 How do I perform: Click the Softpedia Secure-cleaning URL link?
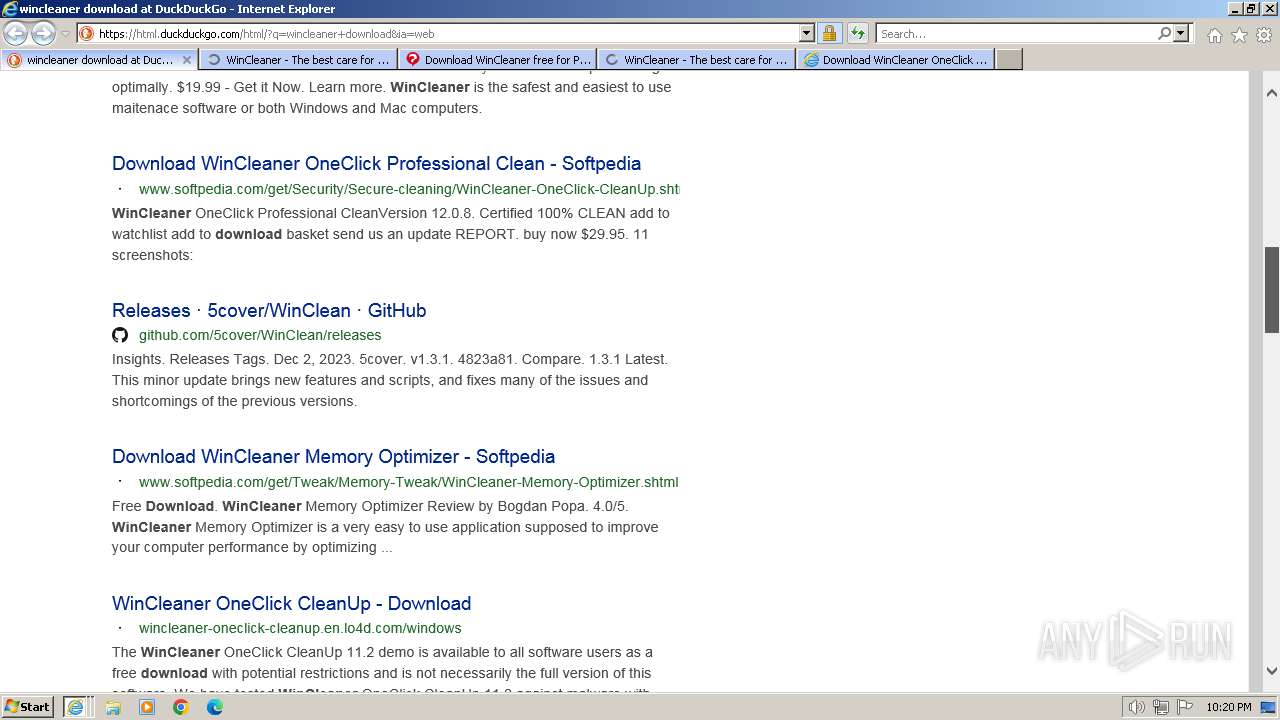[x=409, y=189]
